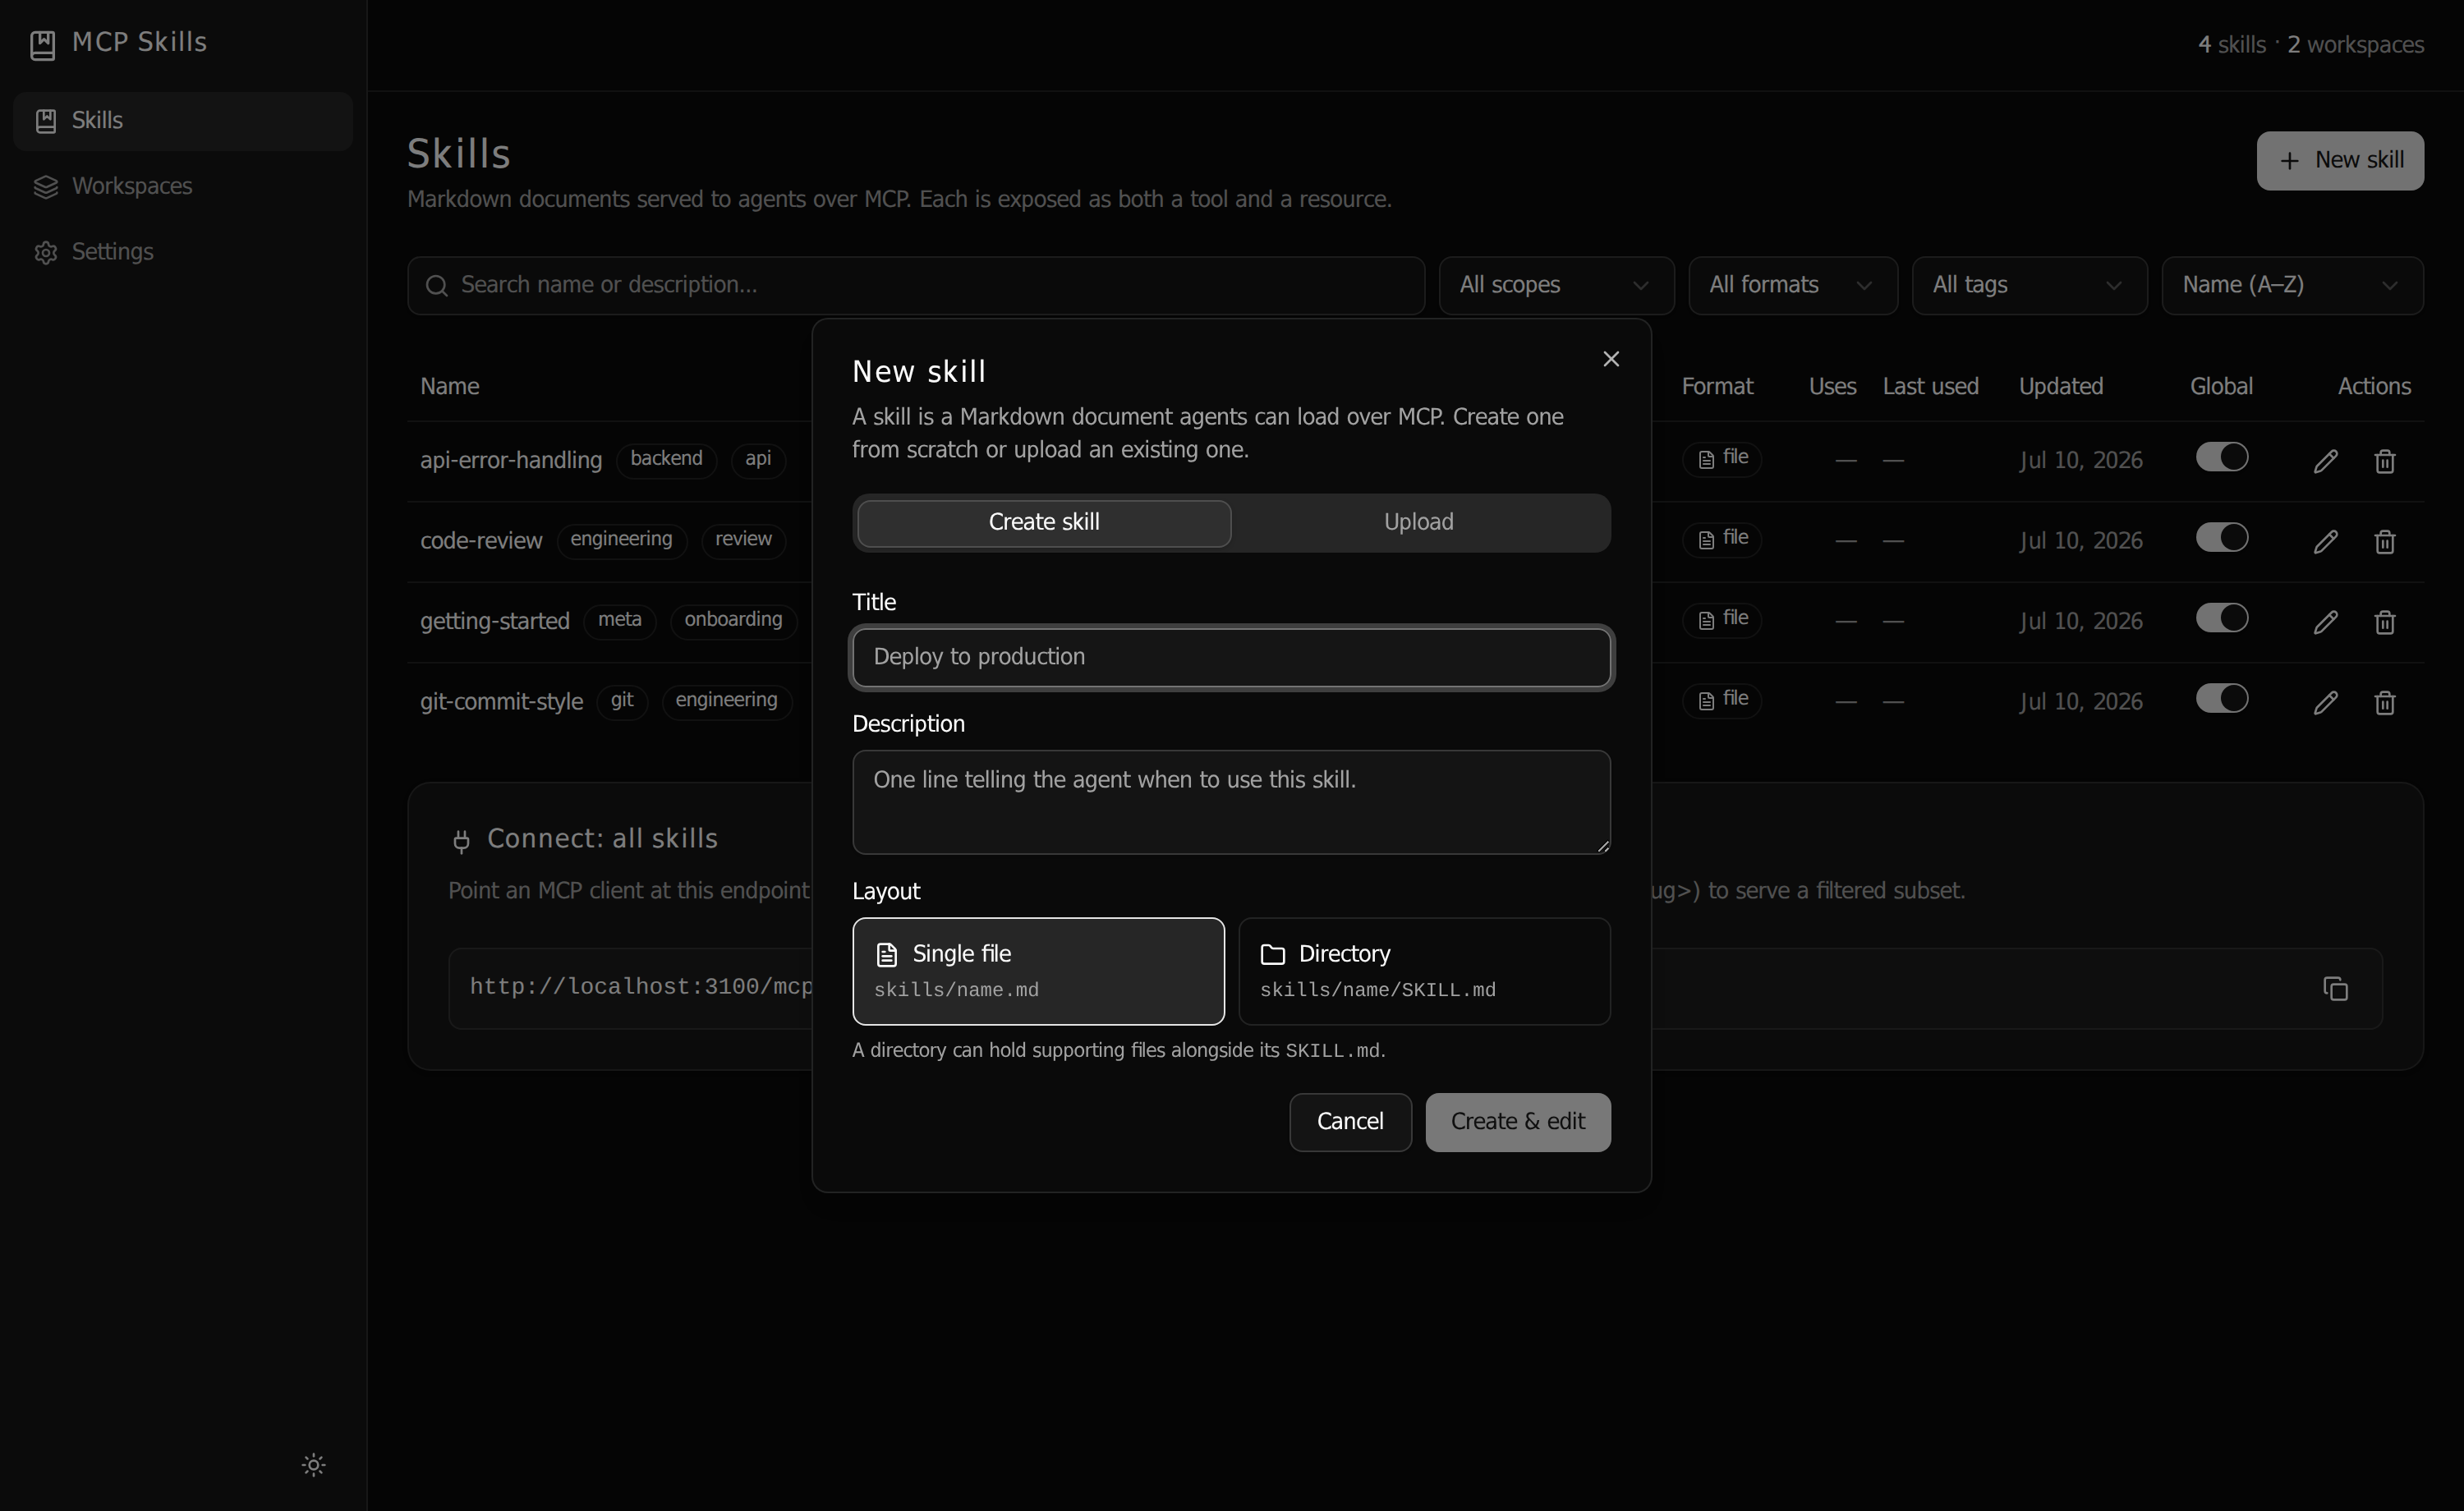
Task: Close the New skill dialog
Action: pyautogui.click(x=1610, y=359)
